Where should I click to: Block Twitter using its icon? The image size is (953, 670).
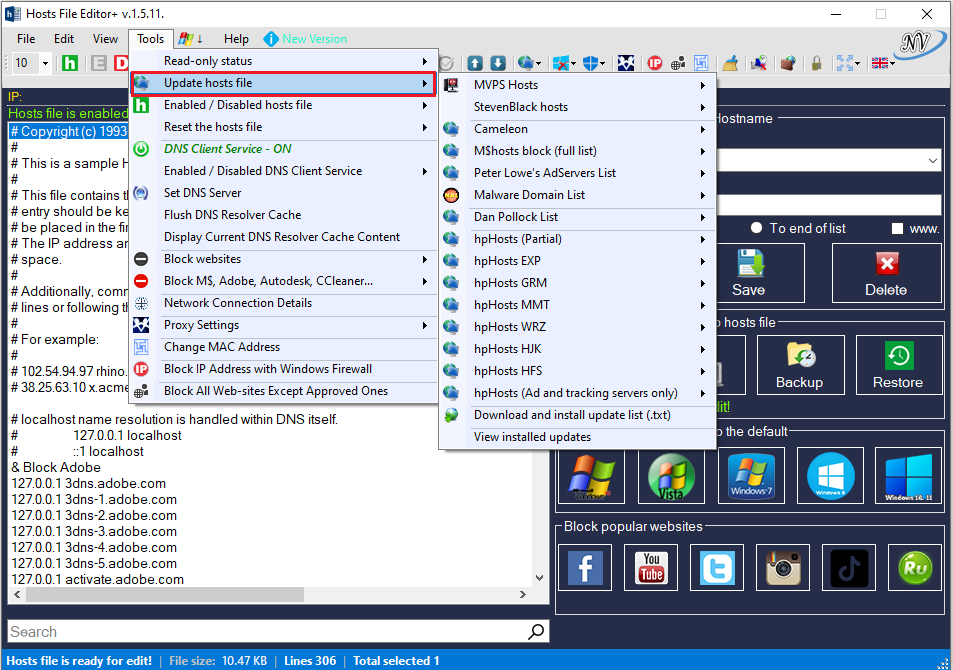click(717, 567)
